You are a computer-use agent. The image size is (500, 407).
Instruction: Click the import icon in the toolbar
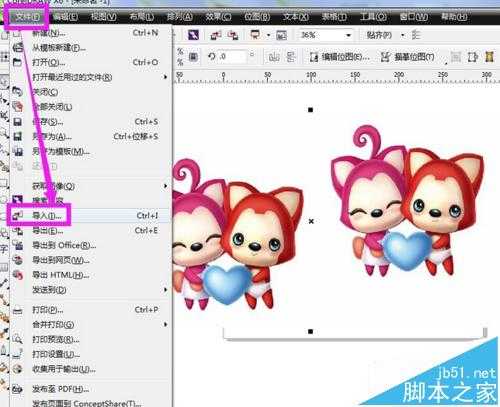point(216,35)
